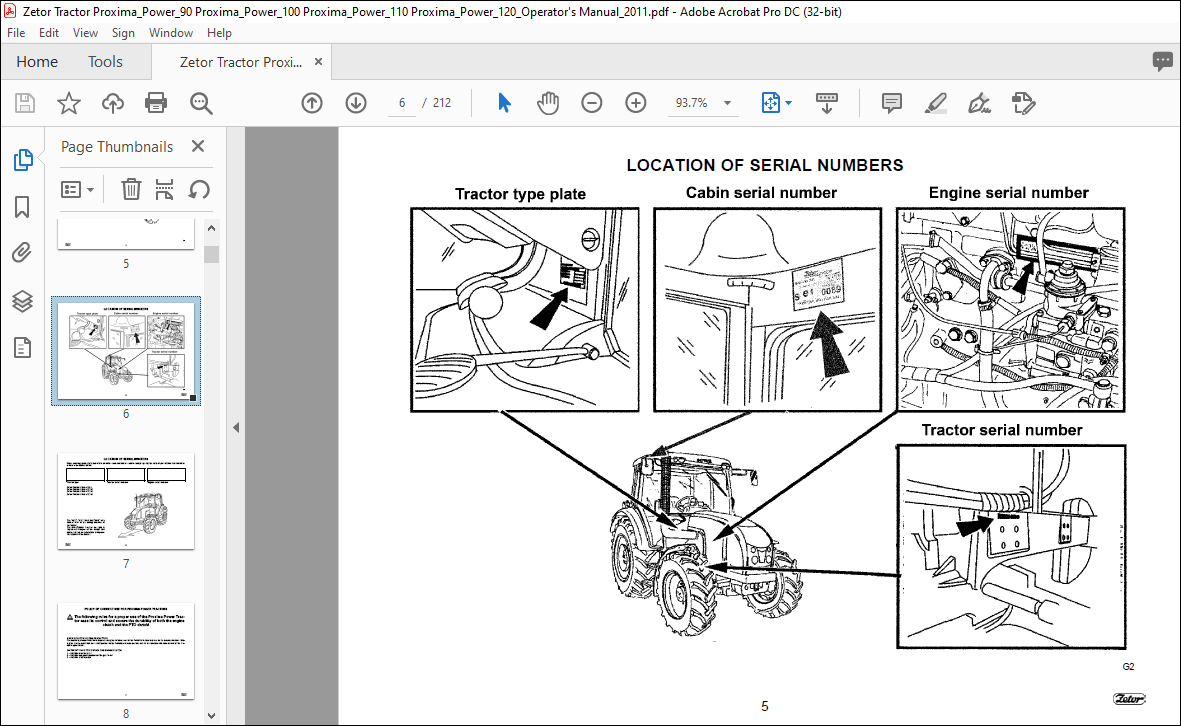
Task: Show Page Thumbnails sidebar icon
Action: tap(23, 160)
